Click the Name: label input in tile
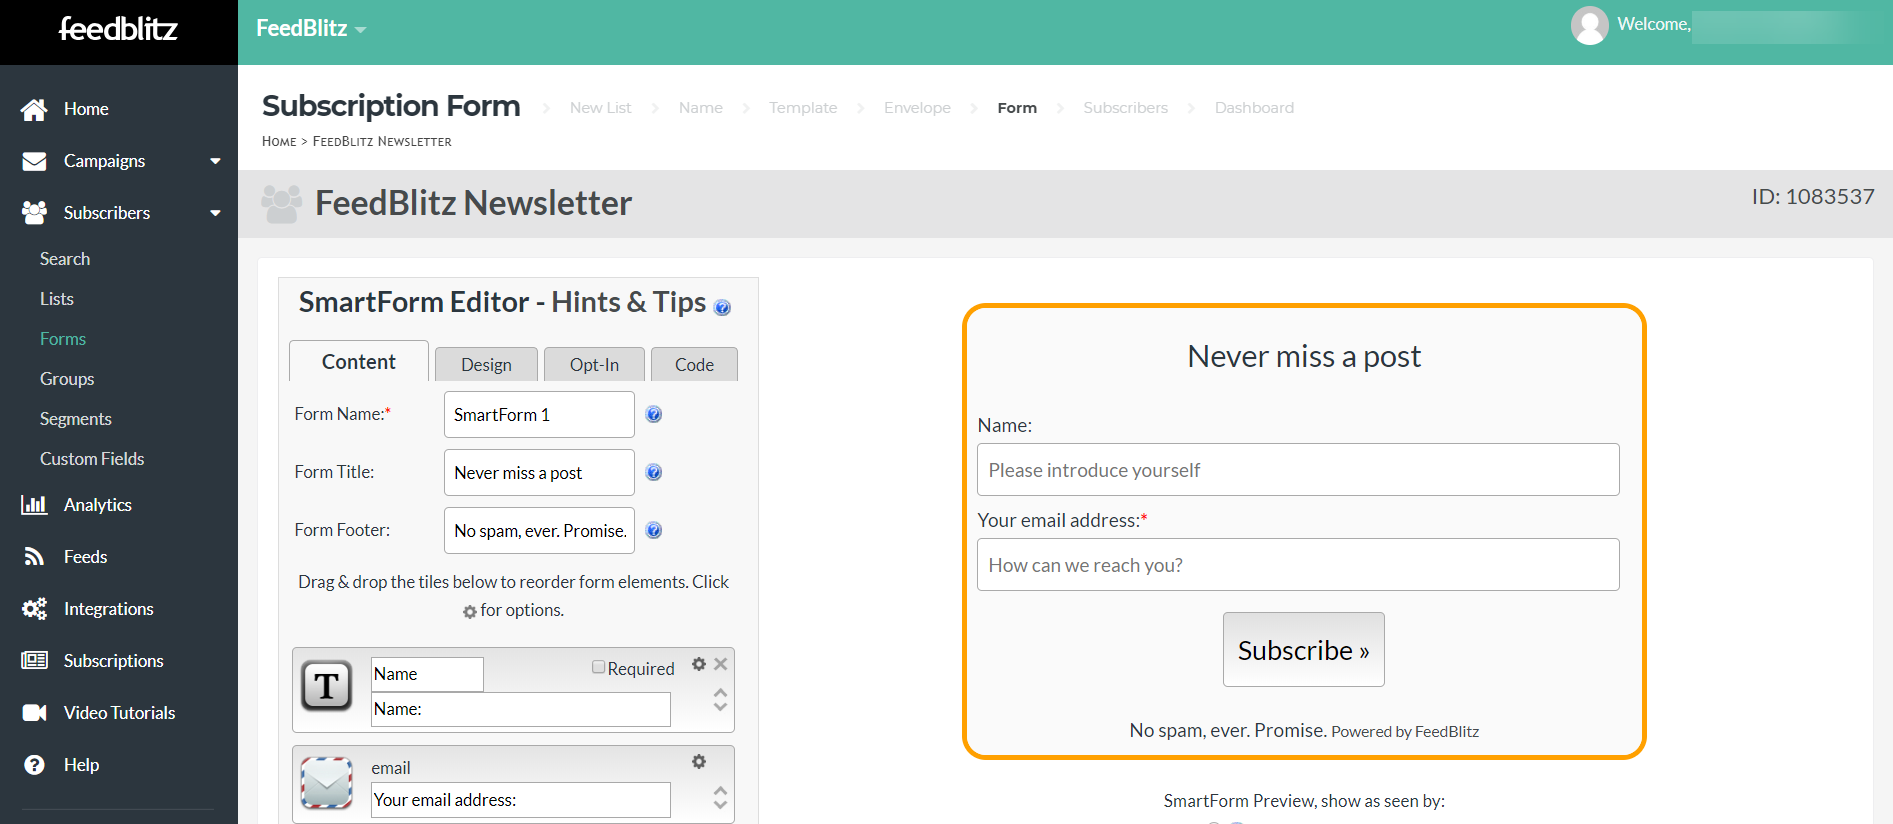1893x824 pixels. tap(521, 709)
